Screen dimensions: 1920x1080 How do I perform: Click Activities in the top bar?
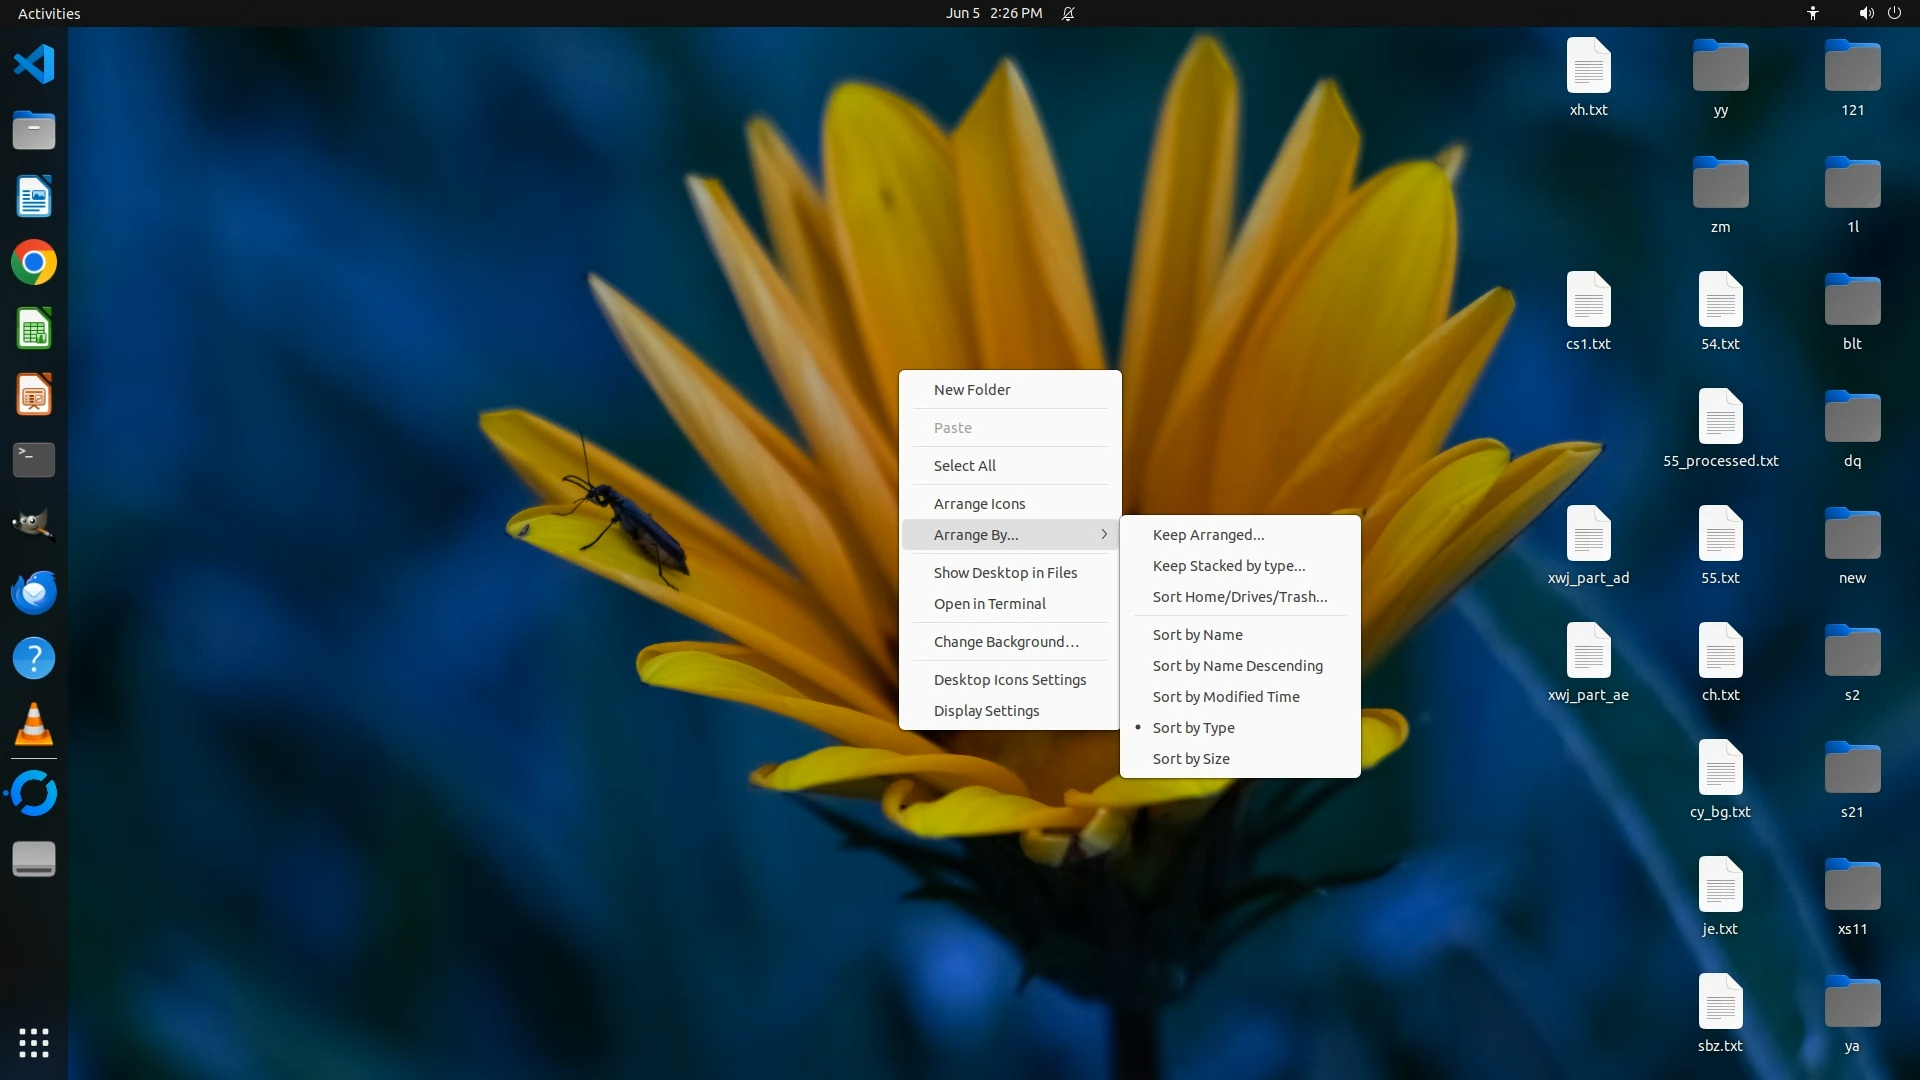[49, 13]
